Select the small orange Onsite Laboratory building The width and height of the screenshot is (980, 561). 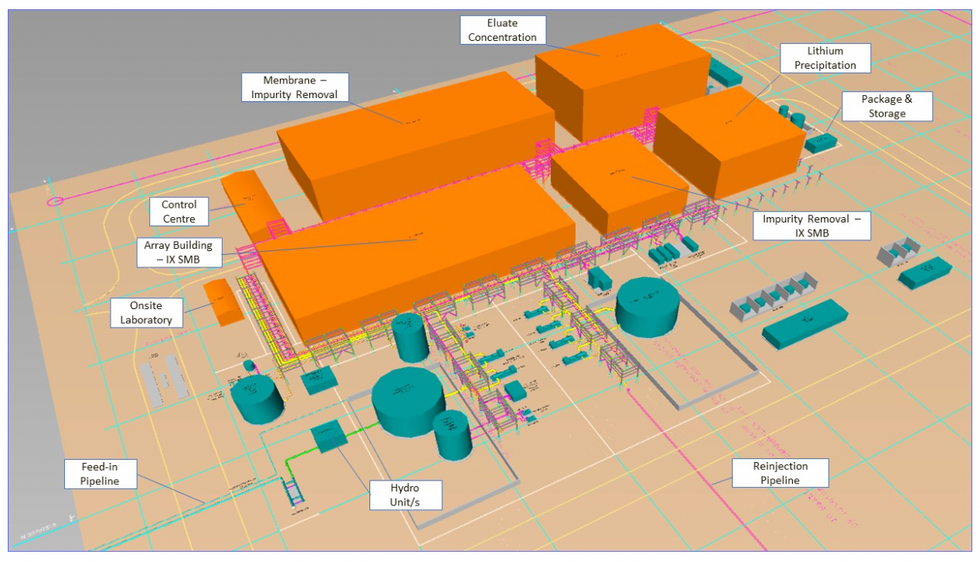tap(222, 301)
